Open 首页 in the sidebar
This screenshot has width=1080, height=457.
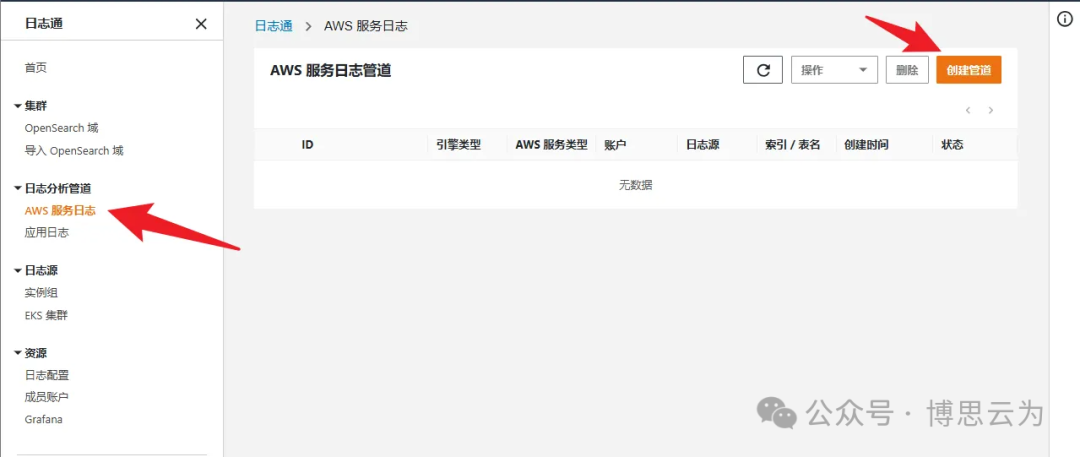coord(36,68)
